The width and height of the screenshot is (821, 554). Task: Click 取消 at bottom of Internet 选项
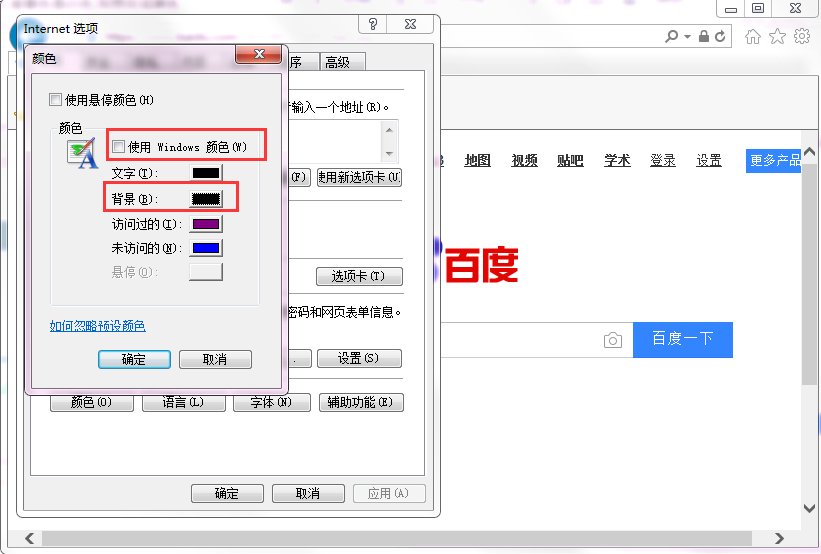(x=308, y=493)
